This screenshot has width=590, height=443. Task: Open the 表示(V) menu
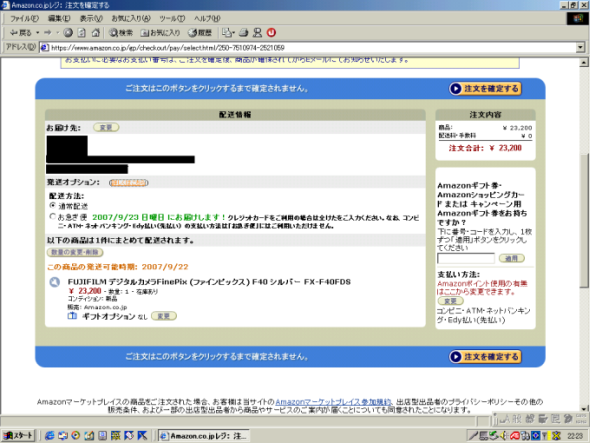(x=91, y=18)
